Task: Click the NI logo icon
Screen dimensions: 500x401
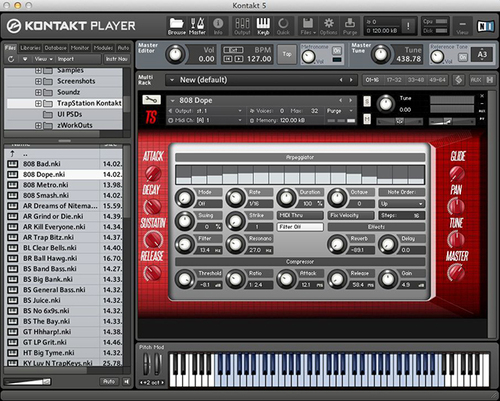Action: pos(485,26)
